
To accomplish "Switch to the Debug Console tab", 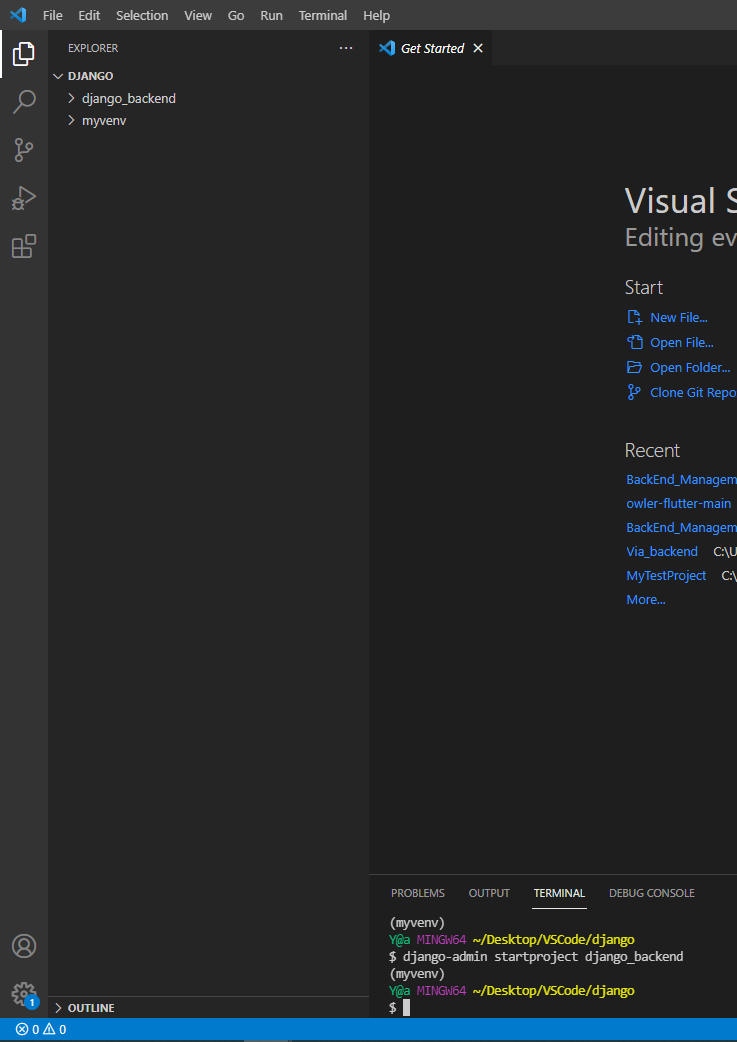I will (652, 893).
